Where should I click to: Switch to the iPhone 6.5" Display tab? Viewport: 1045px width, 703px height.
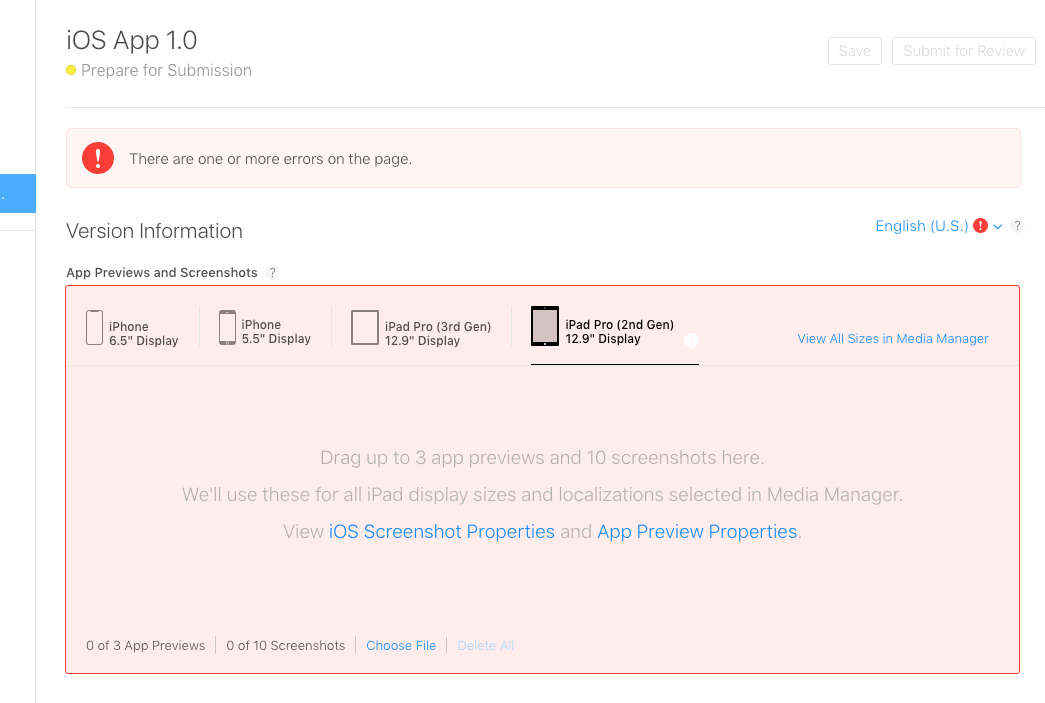click(x=143, y=333)
